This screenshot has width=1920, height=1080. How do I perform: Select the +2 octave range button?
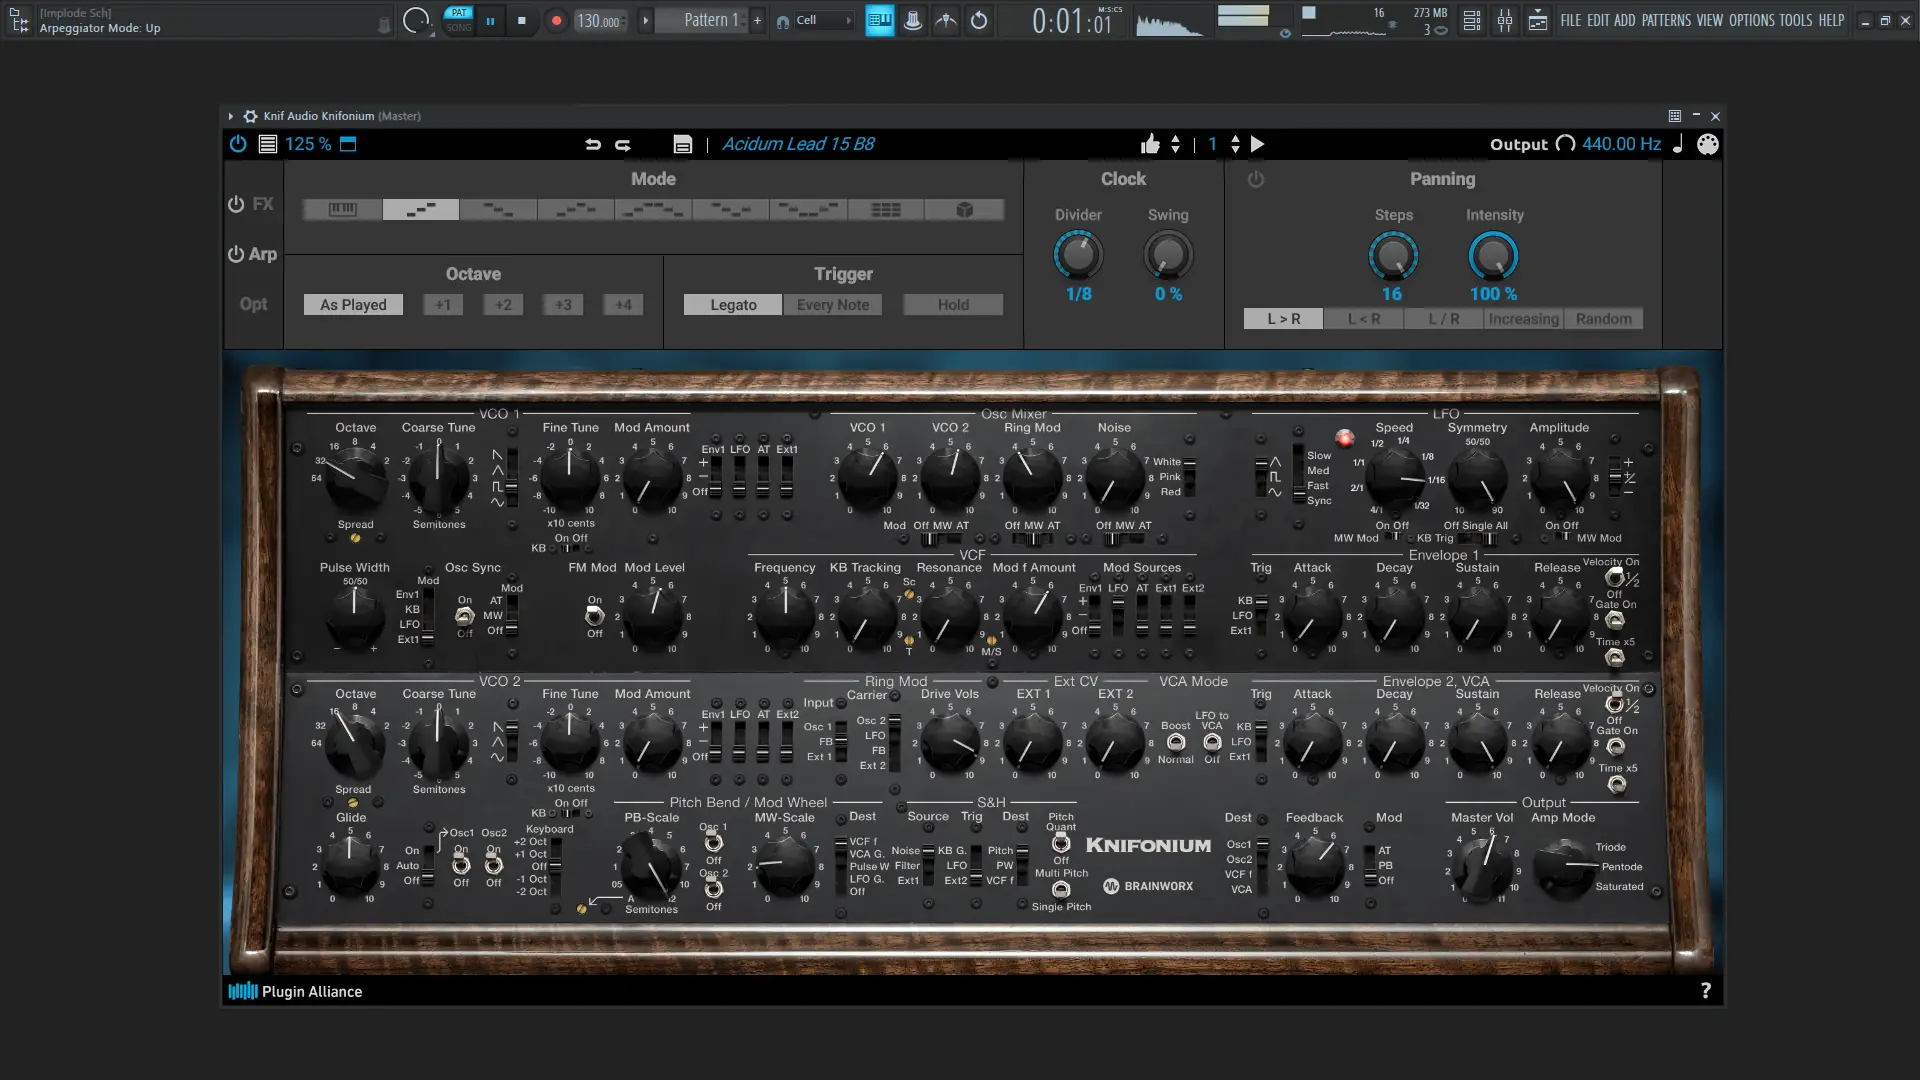[x=503, y=305]
